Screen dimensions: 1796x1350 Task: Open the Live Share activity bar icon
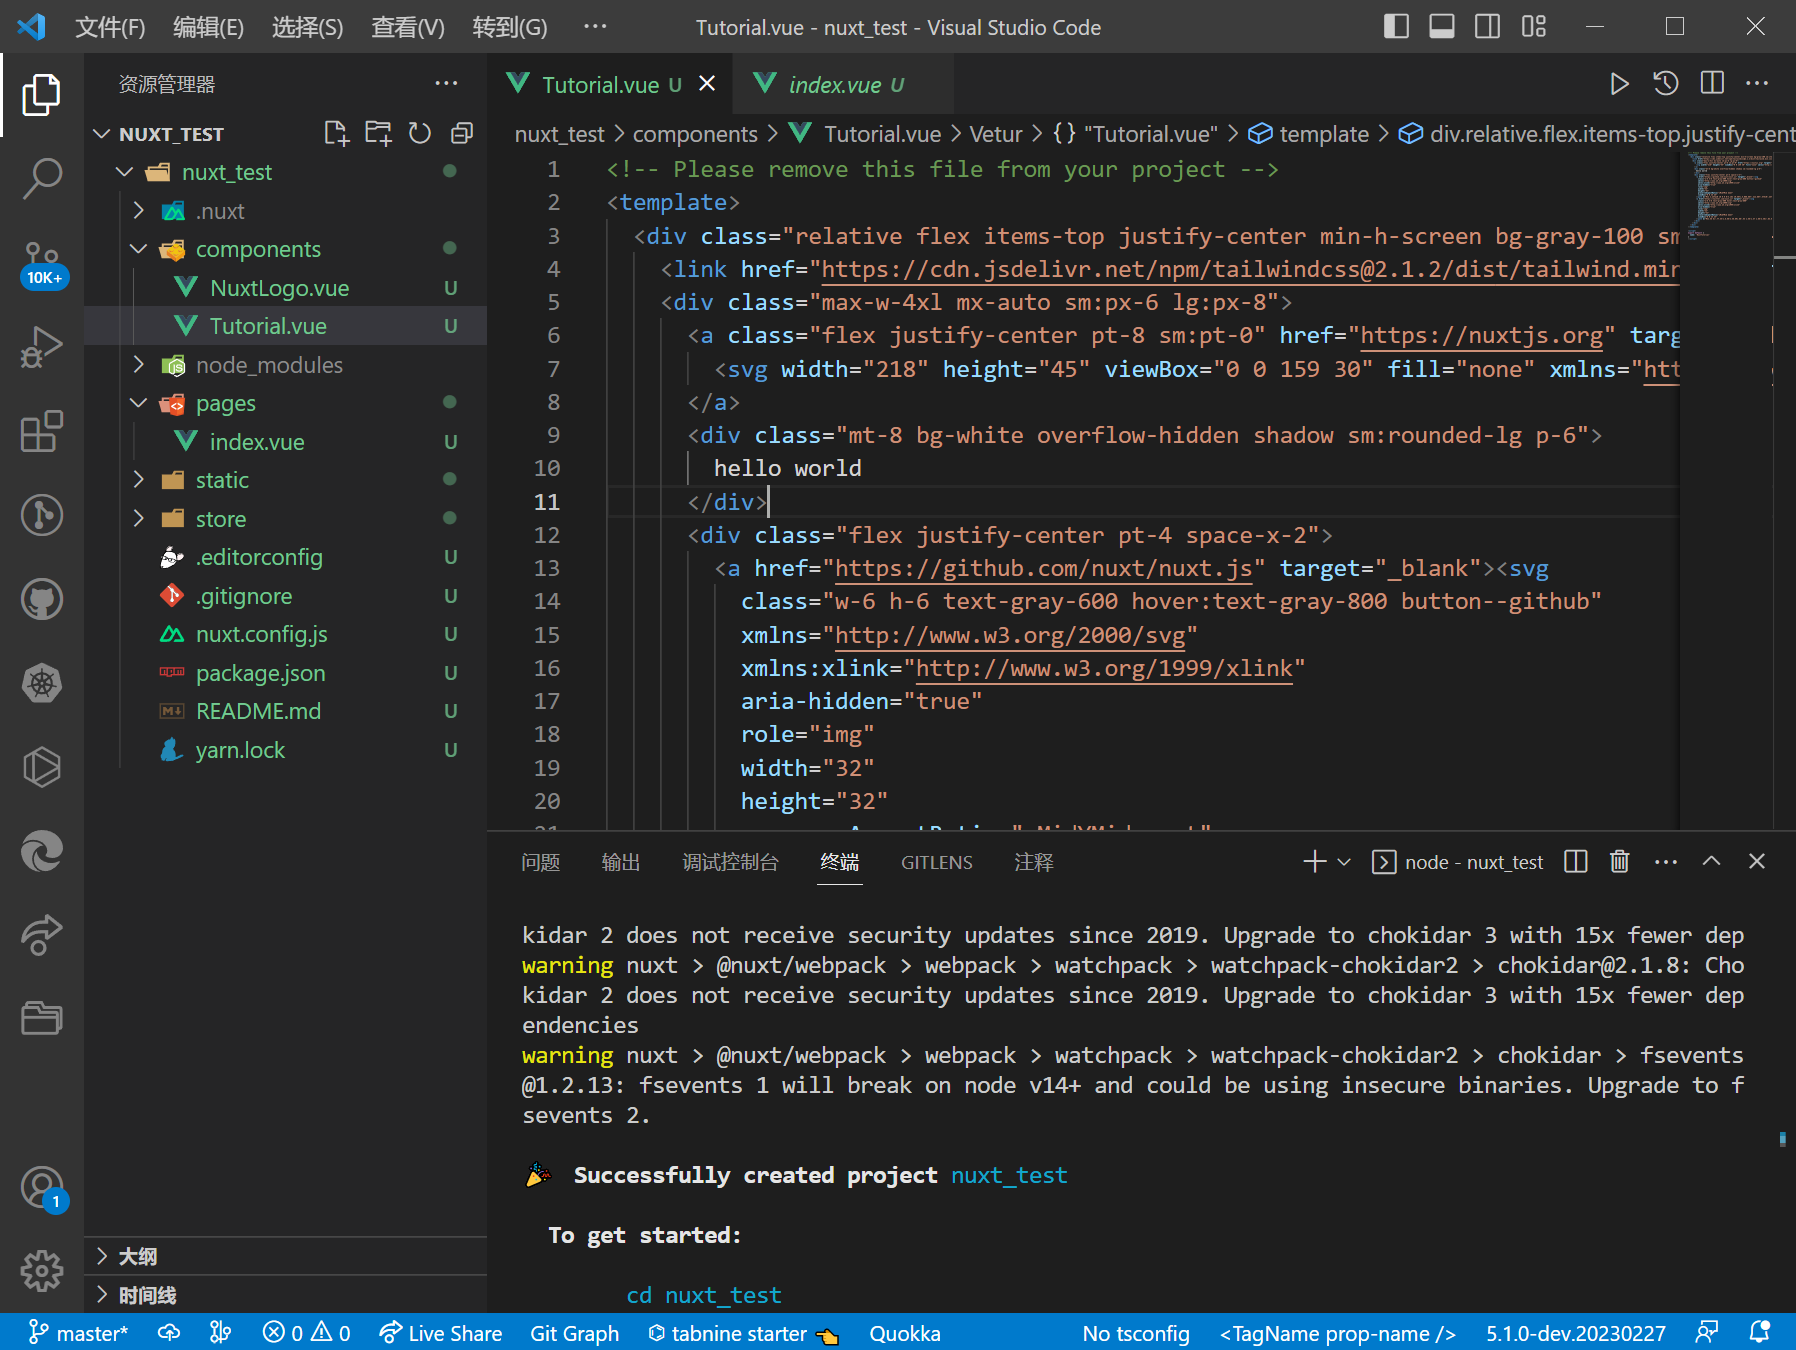pyautogui.click(x=41, y=935)
